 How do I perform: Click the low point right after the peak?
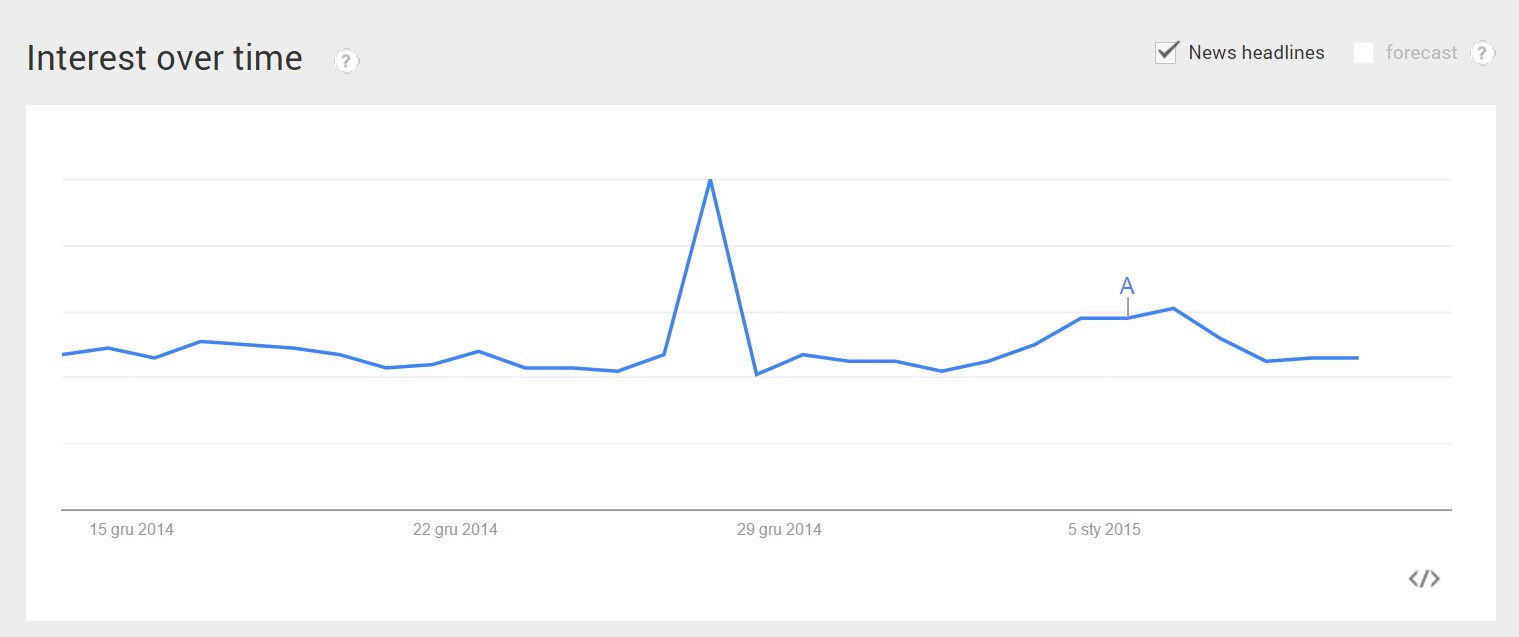pyautogui.click(x=756, y=375)
